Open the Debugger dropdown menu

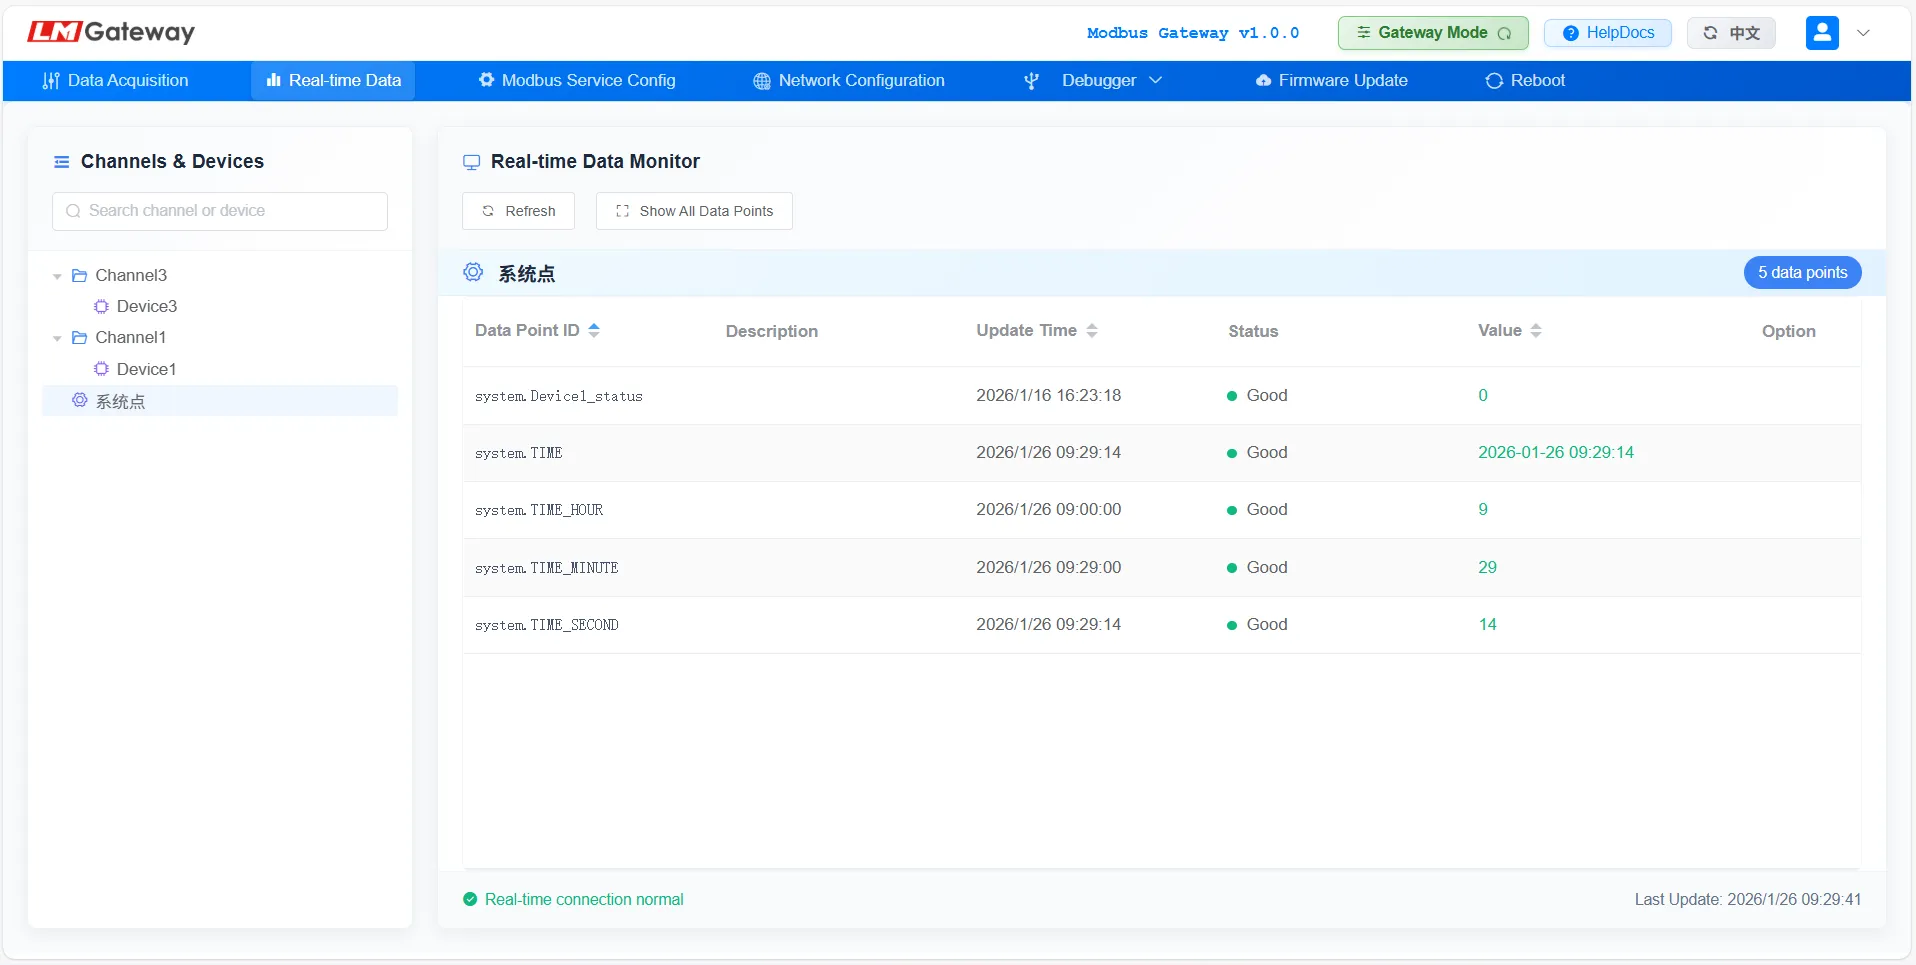1098,81
